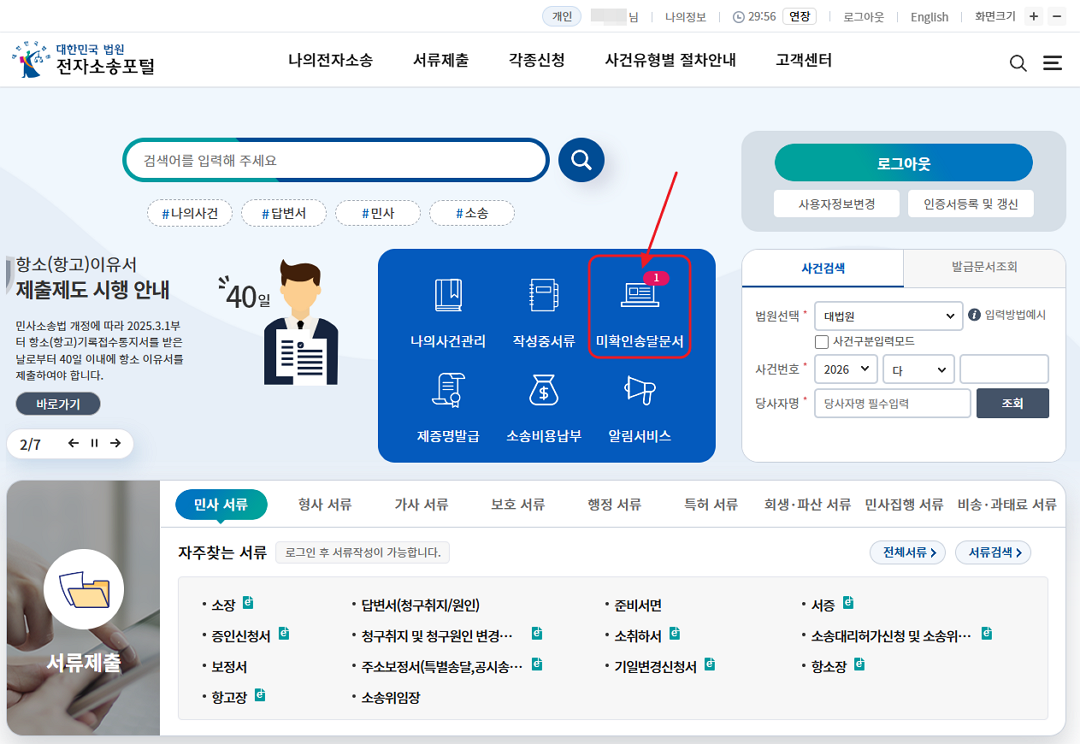
Task: Open 알림서비스 megaphone icon
Action: (640, 390)
